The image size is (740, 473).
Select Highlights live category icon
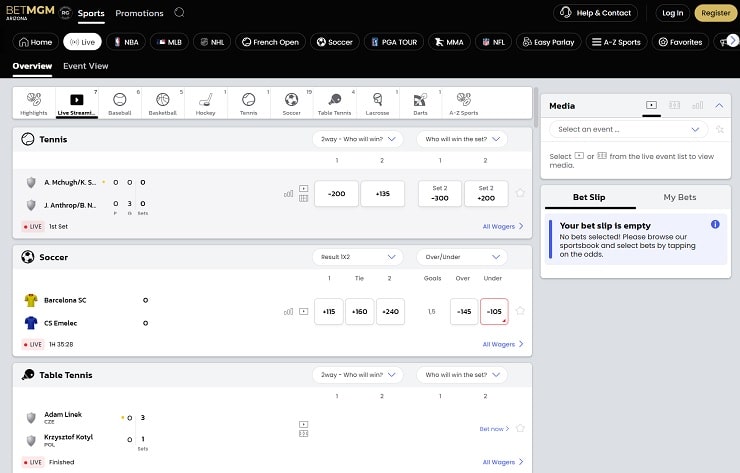click(x=34, y=103)
